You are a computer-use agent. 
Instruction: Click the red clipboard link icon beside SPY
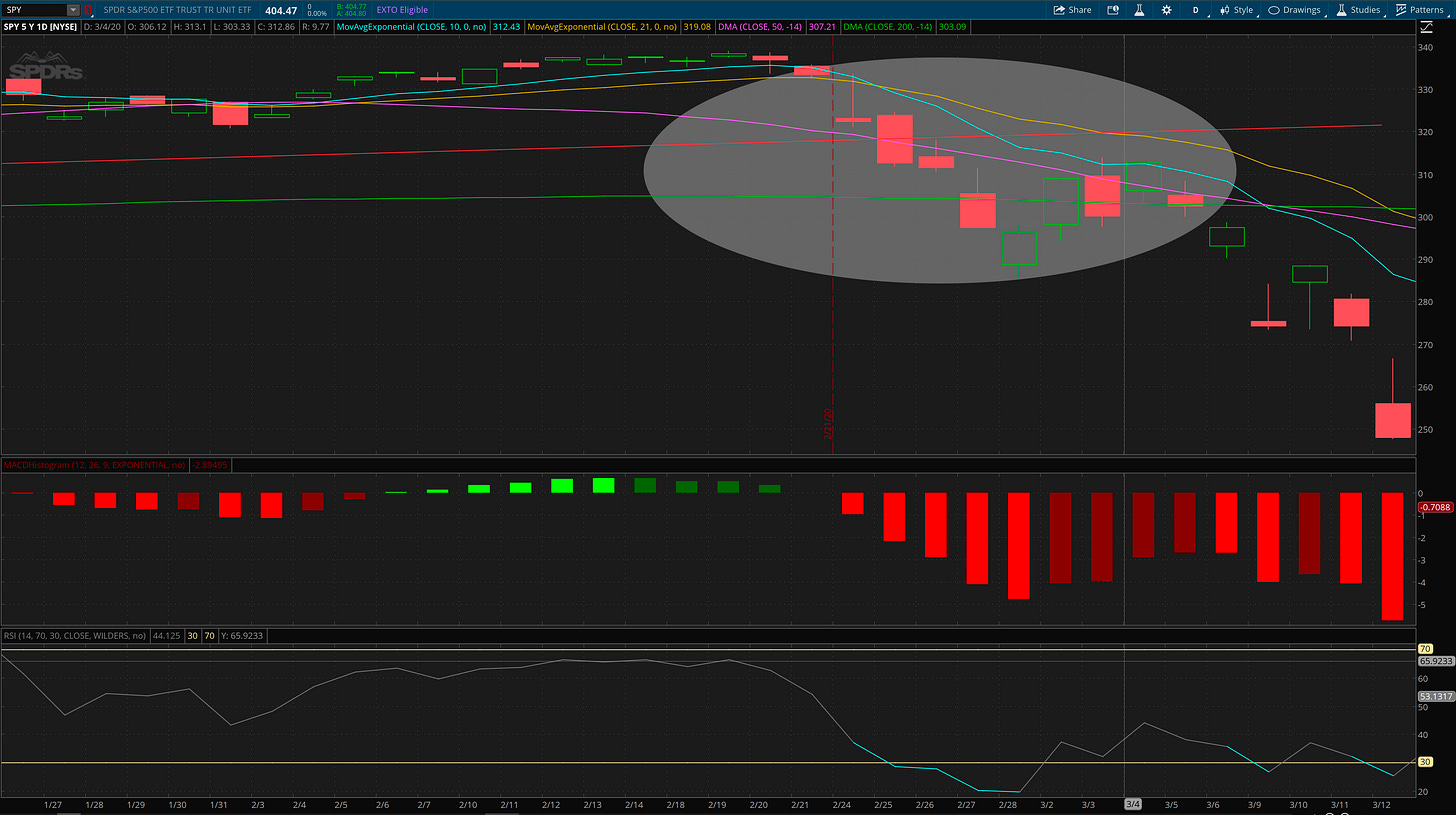pyautogui.click(x=89, y=10)
